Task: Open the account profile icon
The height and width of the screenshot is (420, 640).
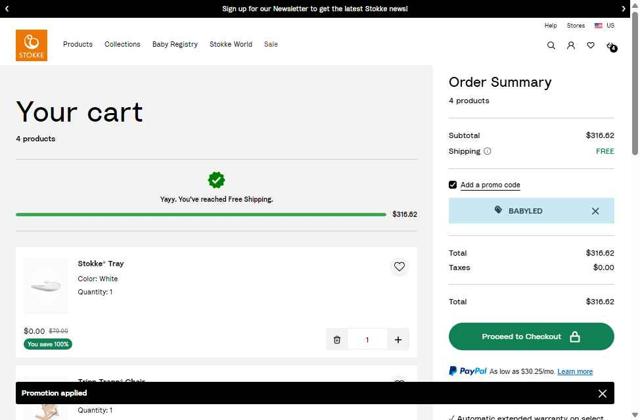Action: click(571, 45)
